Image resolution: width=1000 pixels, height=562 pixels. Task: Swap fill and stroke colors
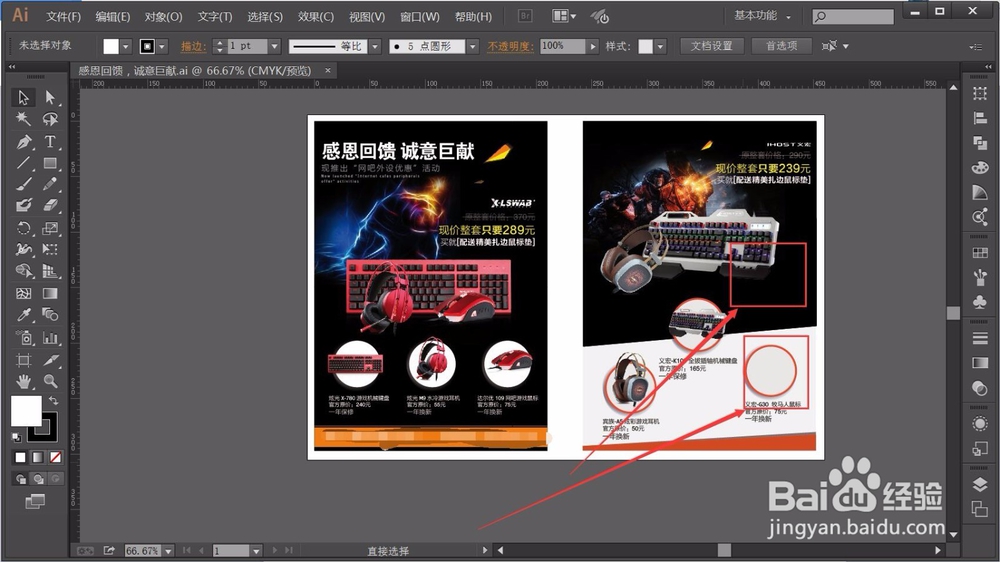54,401
